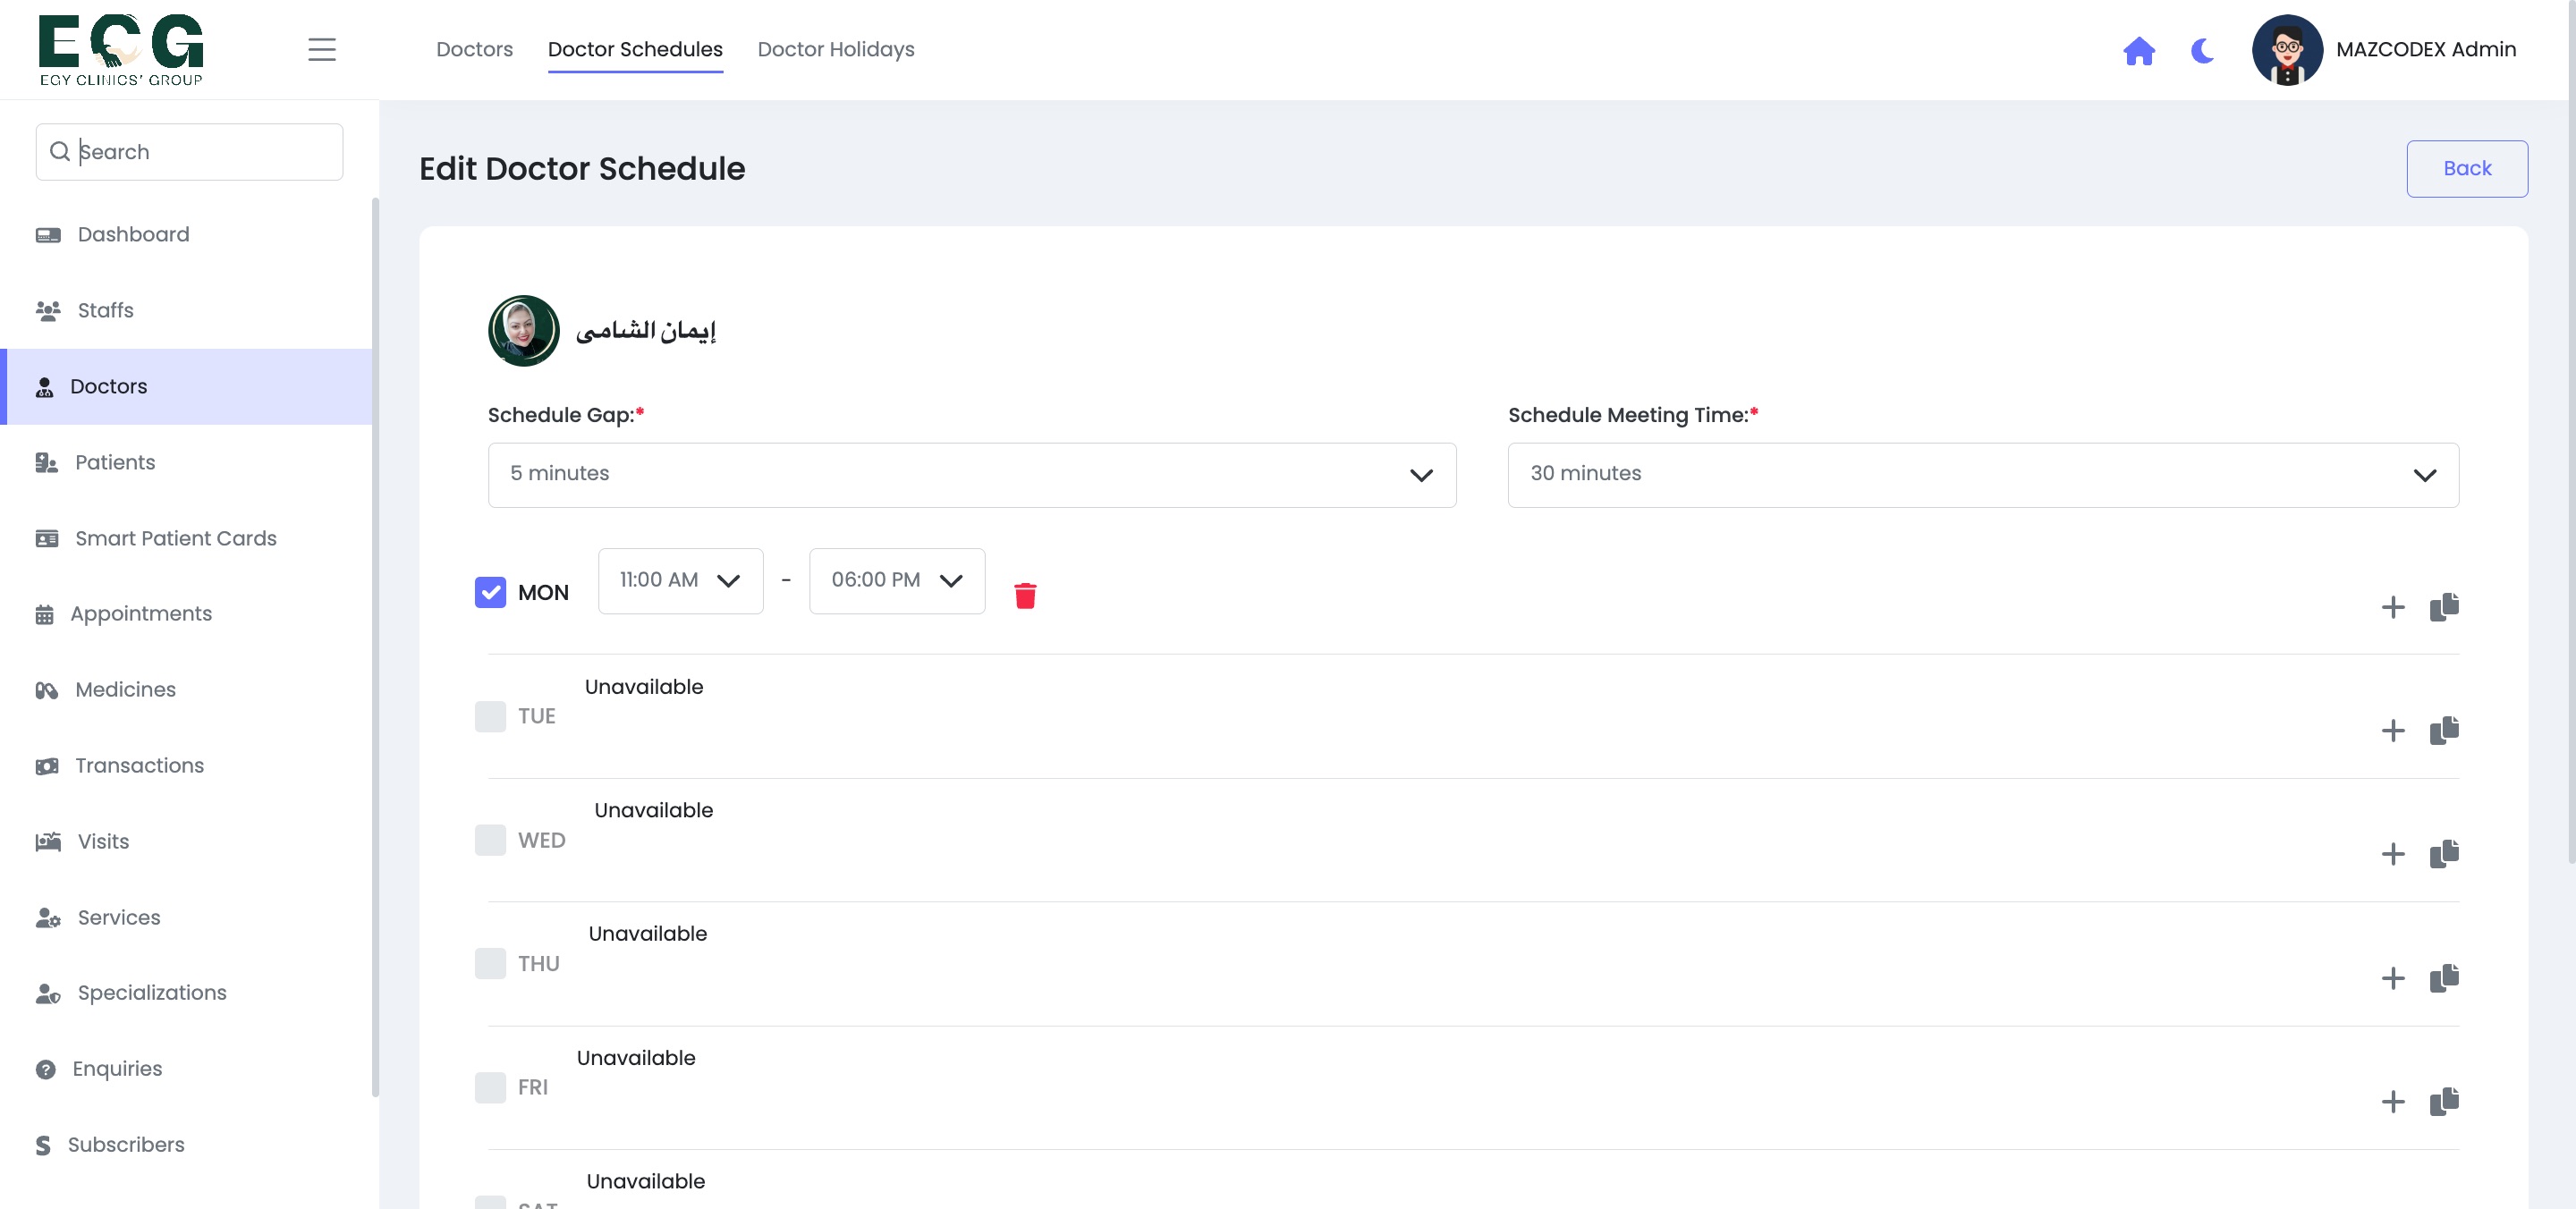Screen dimensions: 2576x1209
Task: Click the Back button
Action: coord(2466,169)
